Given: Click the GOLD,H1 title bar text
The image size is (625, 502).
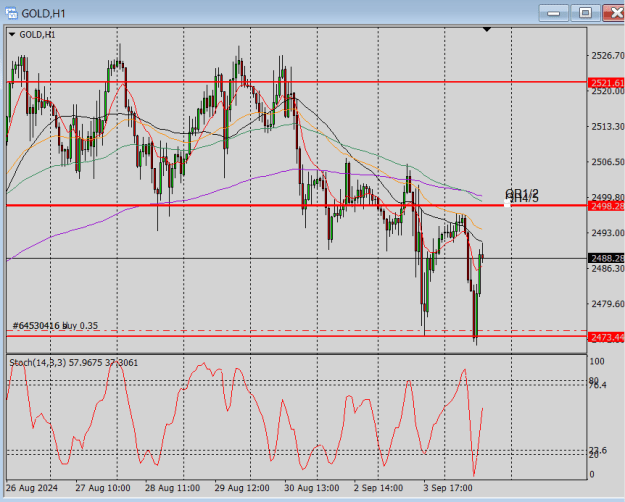Looking at the screenshot, I should click(x=43, y=14).
